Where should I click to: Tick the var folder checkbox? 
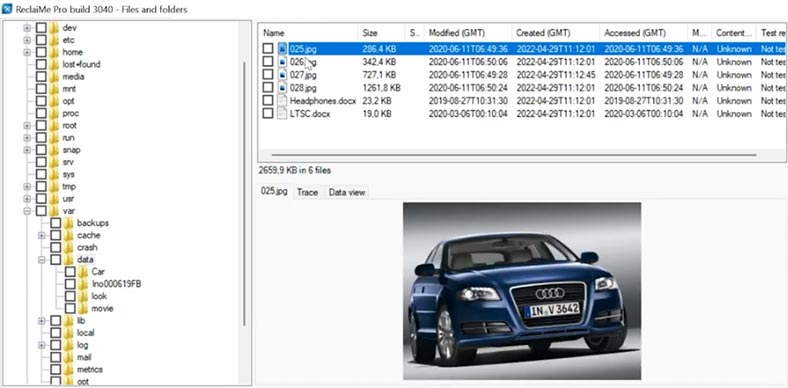41,211
